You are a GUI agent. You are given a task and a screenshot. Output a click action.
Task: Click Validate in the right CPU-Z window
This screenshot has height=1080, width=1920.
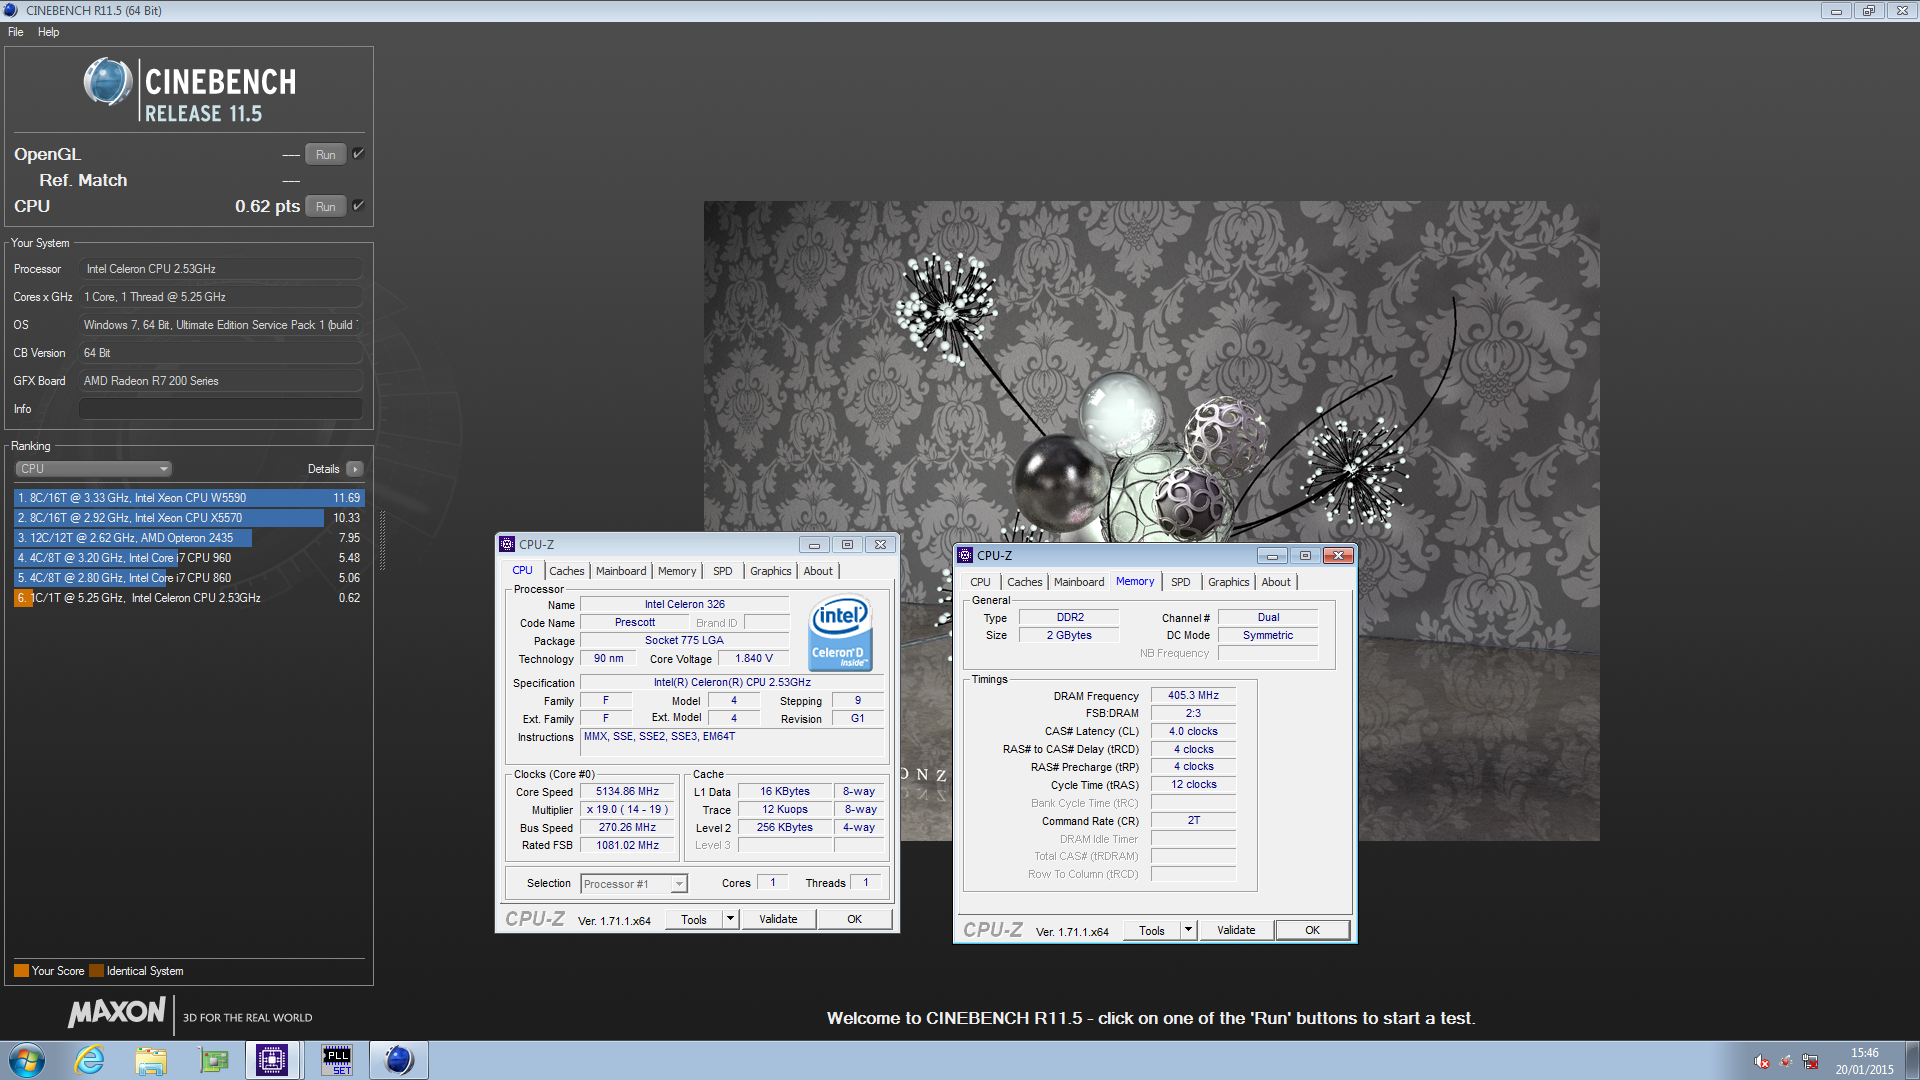point(1236,930)
